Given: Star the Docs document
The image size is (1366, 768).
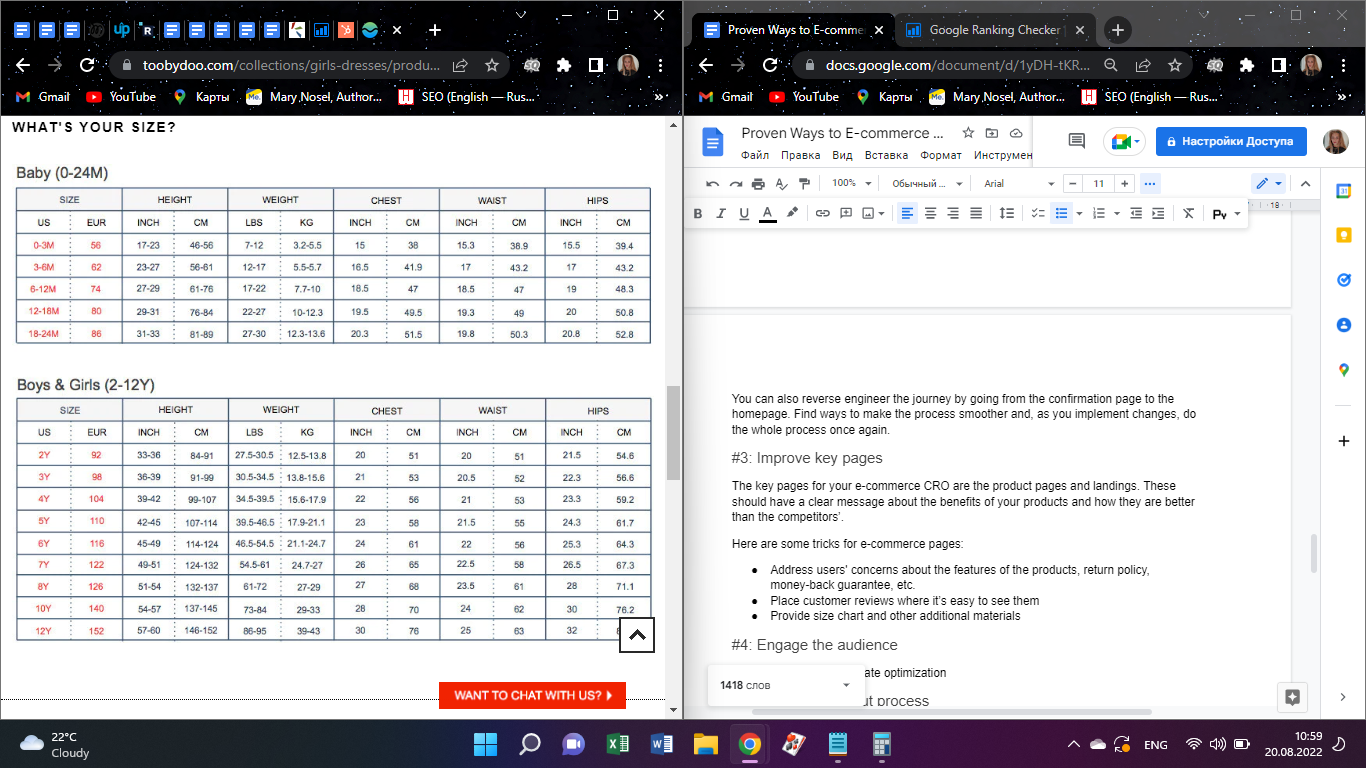Looking at the screenshot, I should click(x=968, y=133).
